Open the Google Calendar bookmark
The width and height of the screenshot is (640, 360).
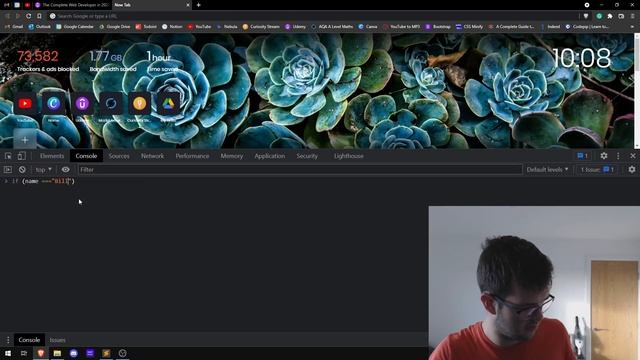pos(75,27)
